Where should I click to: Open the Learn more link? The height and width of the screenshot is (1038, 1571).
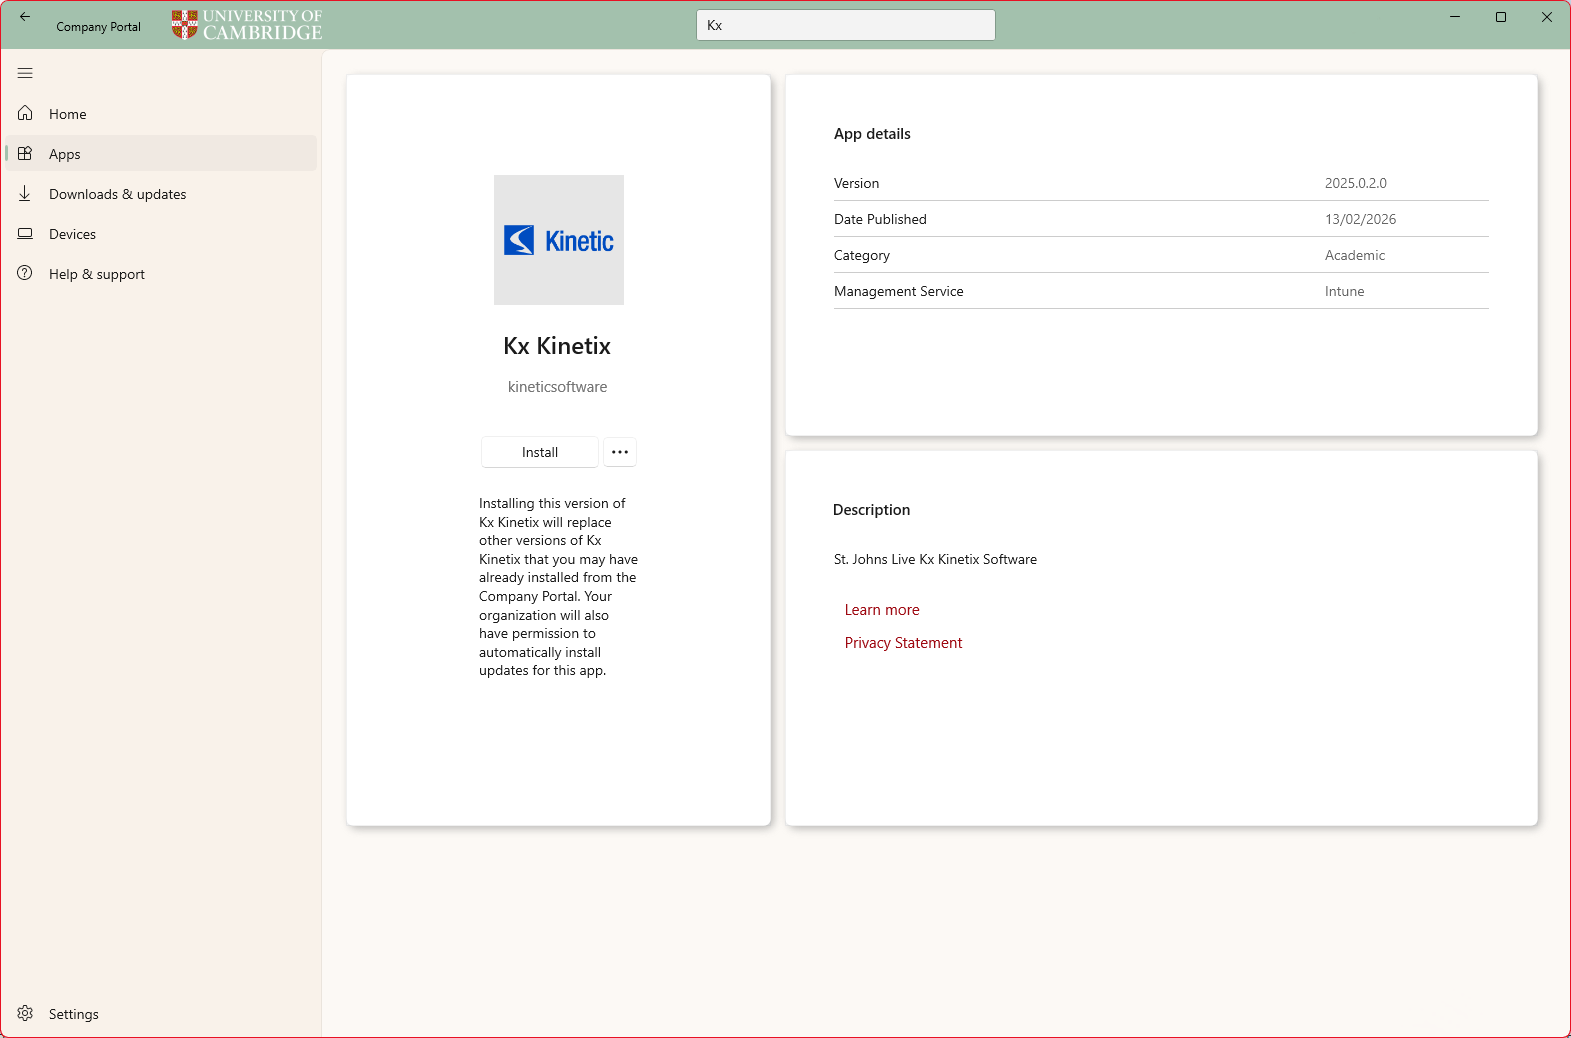[881, 610]
